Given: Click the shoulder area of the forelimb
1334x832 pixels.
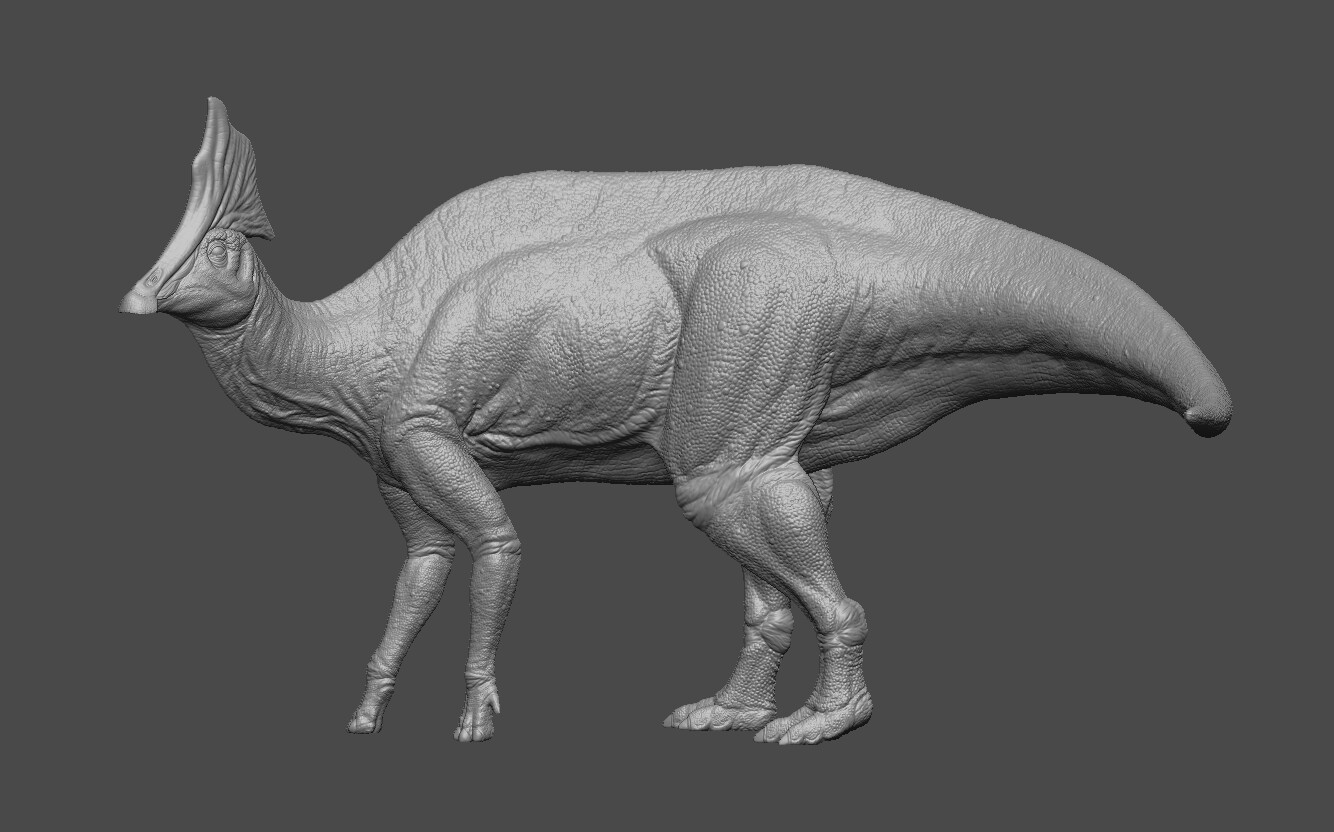Looking at the screenshot, I should tap(430, 400).
